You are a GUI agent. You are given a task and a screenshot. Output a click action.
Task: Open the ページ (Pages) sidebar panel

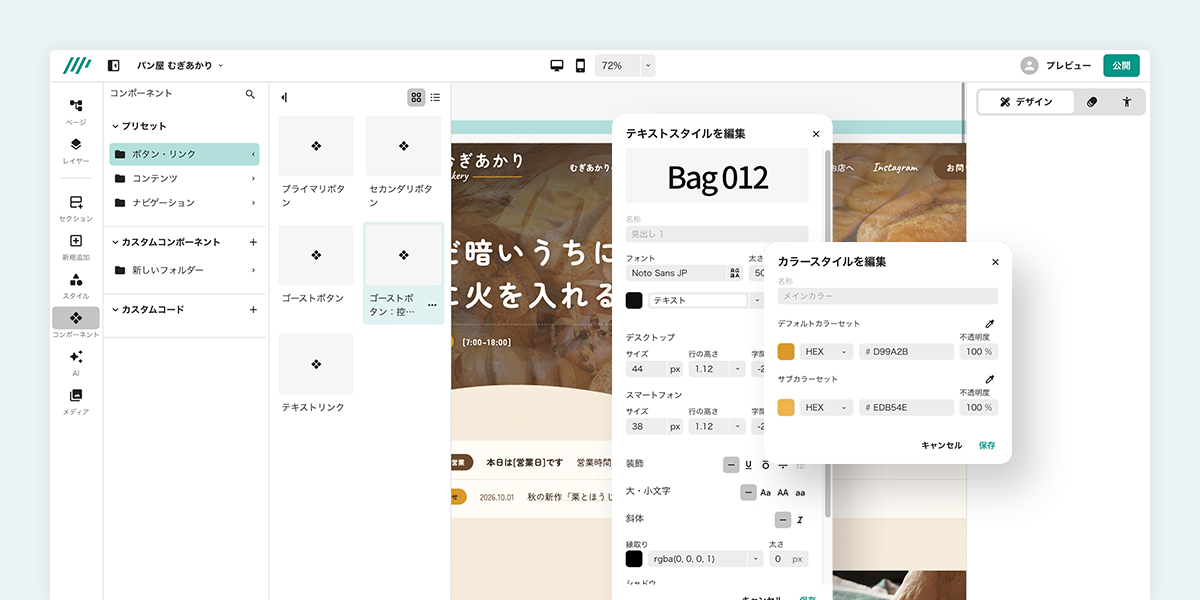(76, 111)
